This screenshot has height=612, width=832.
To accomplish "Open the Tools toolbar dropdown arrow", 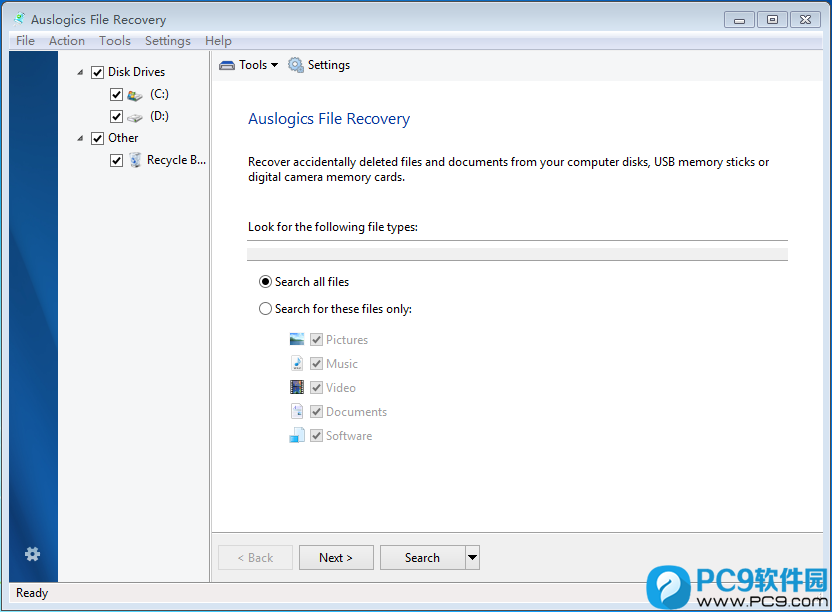I will (x=274, y=65).
